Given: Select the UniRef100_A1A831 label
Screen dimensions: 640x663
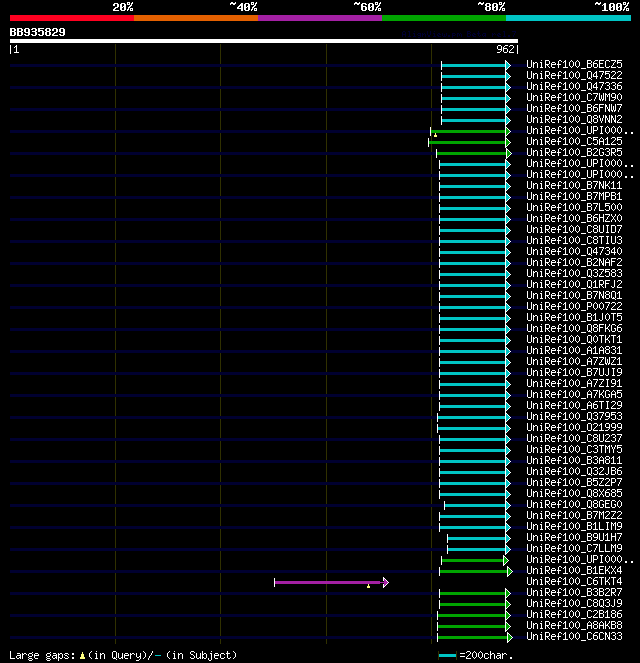Looking at the screenshot, I should (574, 351).
